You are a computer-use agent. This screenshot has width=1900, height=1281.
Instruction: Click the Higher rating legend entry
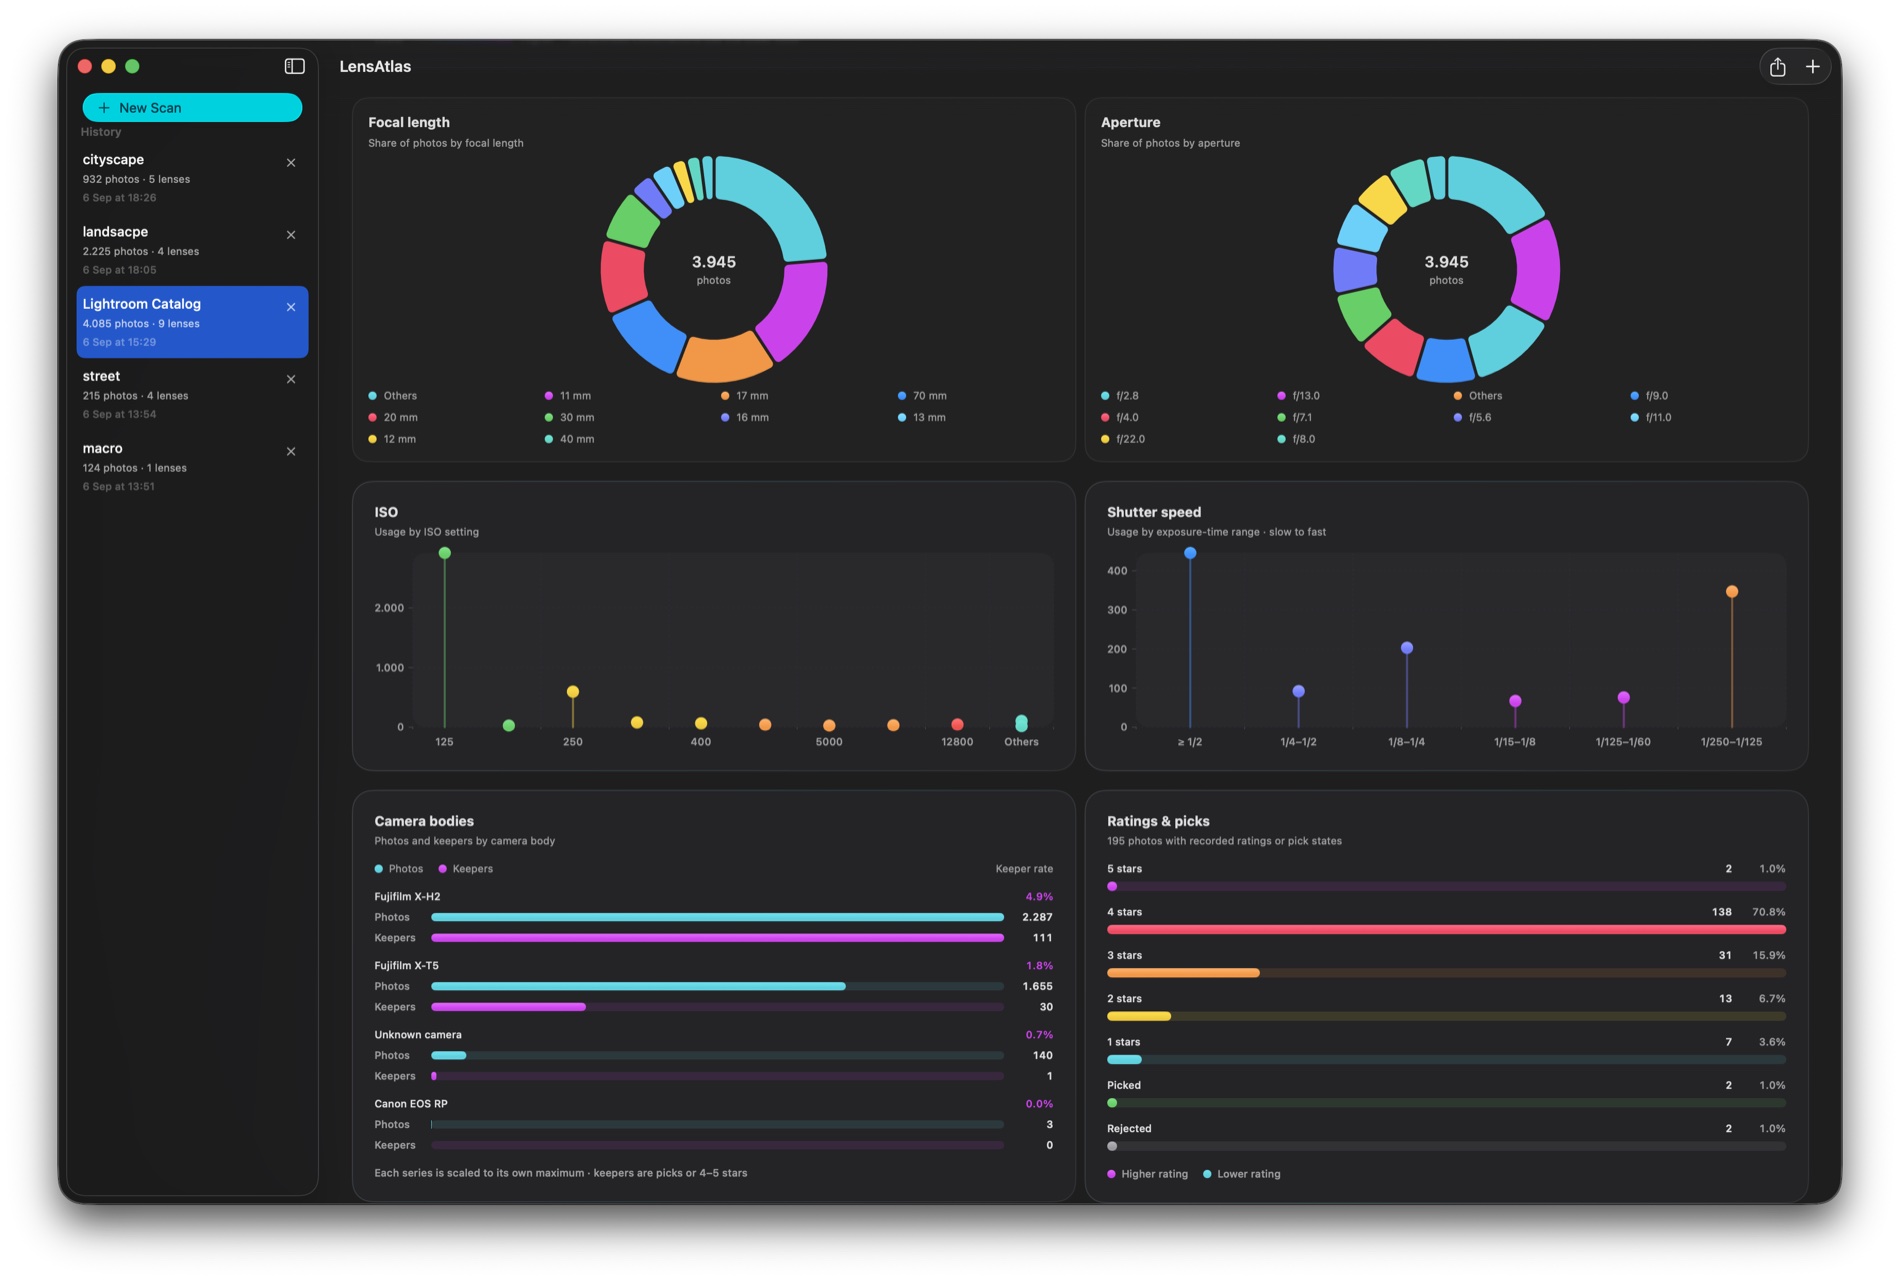(1148, 1174)
